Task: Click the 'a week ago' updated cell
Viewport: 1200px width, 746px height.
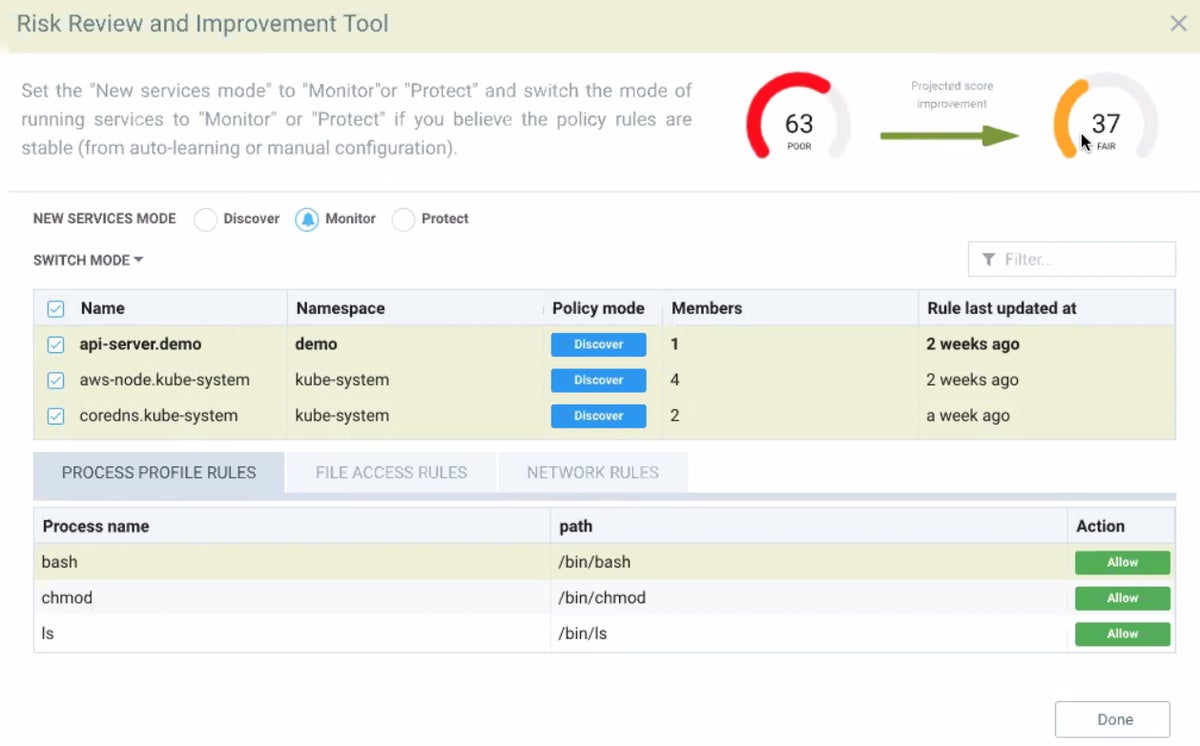Action: 968,416
